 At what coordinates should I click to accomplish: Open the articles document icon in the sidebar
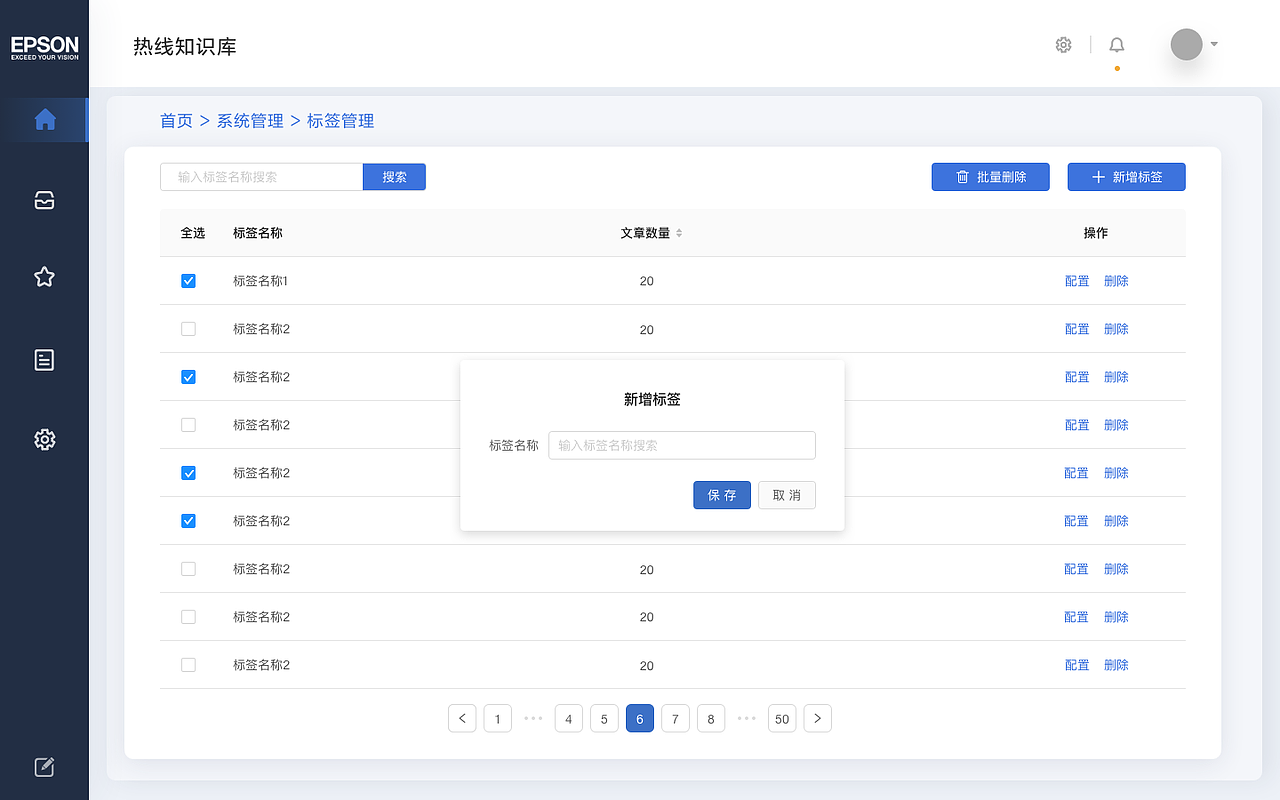[44, 360]
